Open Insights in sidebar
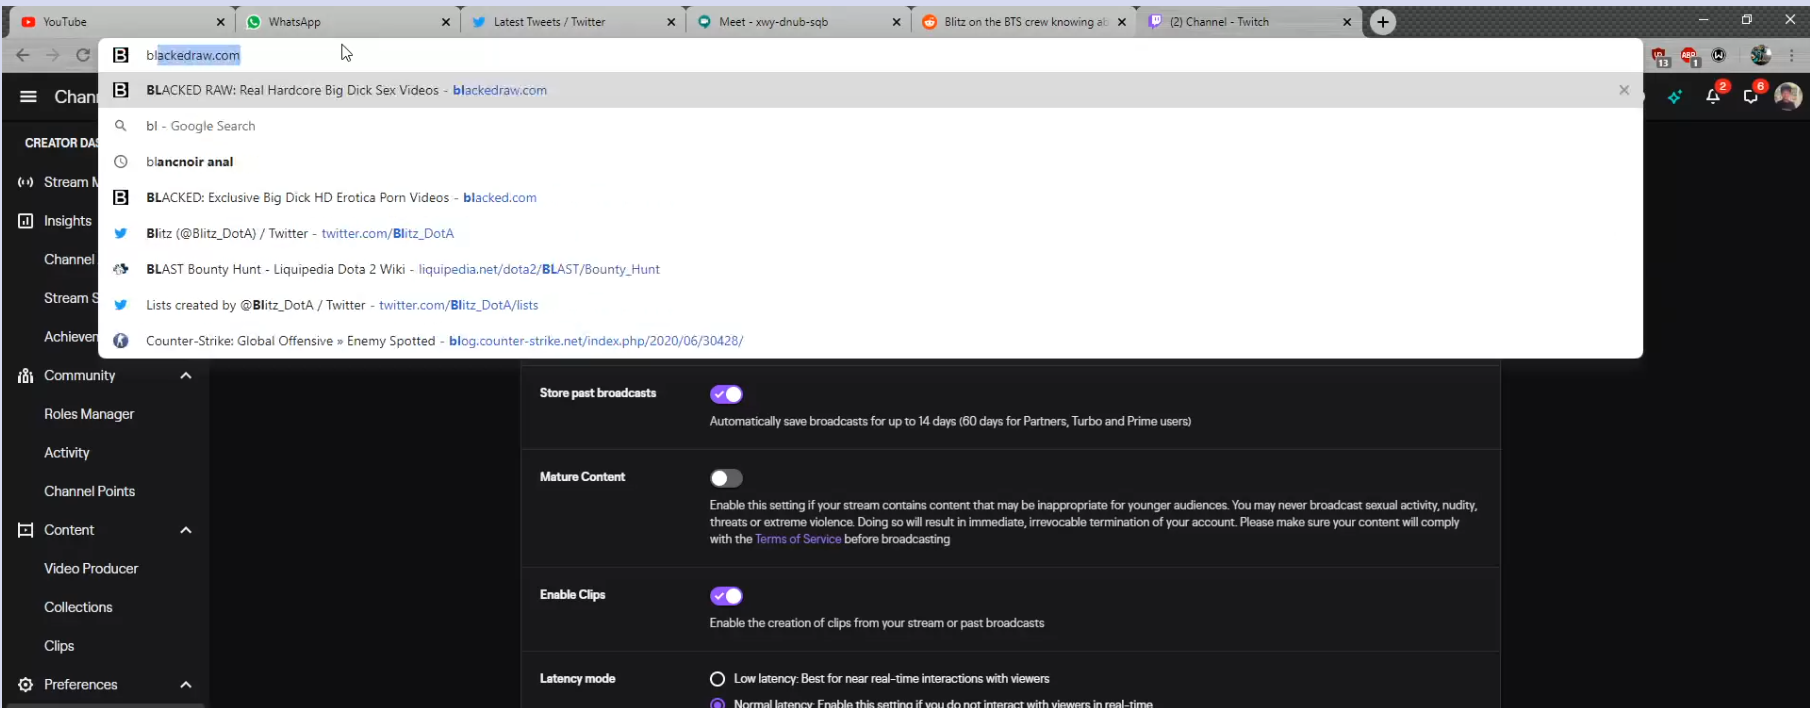 68,221
